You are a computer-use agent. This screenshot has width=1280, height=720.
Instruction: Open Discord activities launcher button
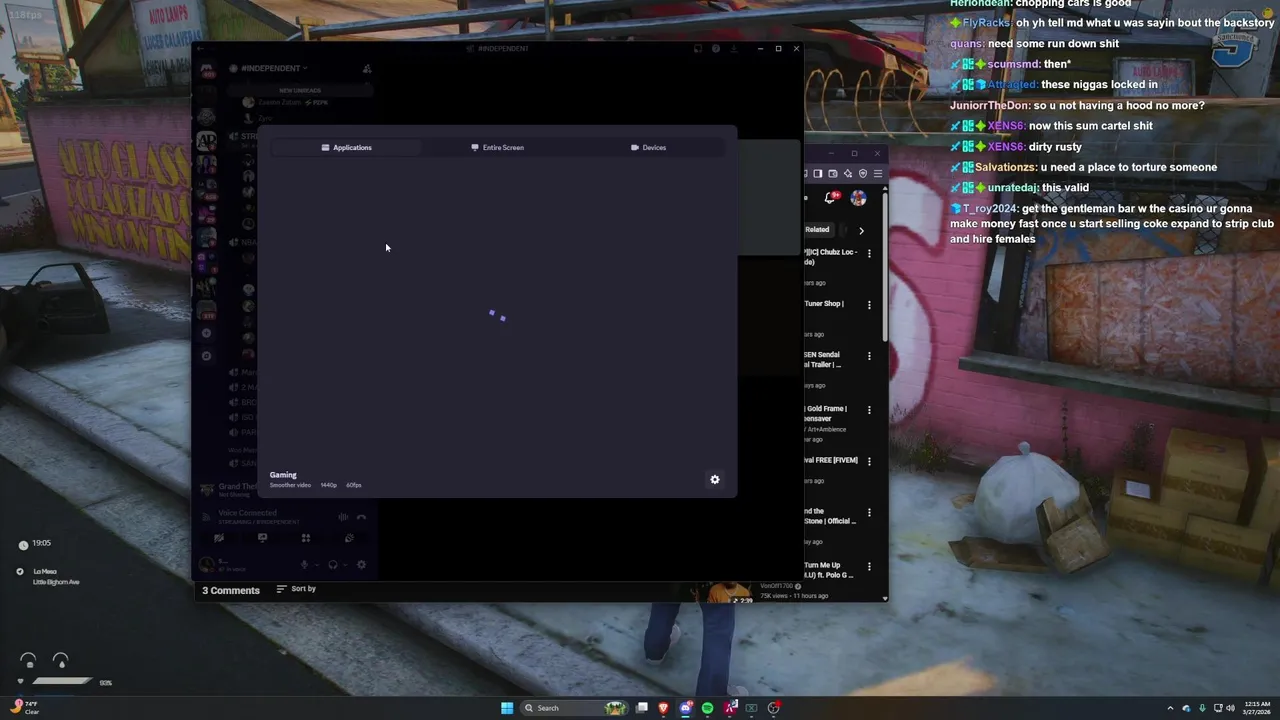pyautogui.click(x=306, y=538)
